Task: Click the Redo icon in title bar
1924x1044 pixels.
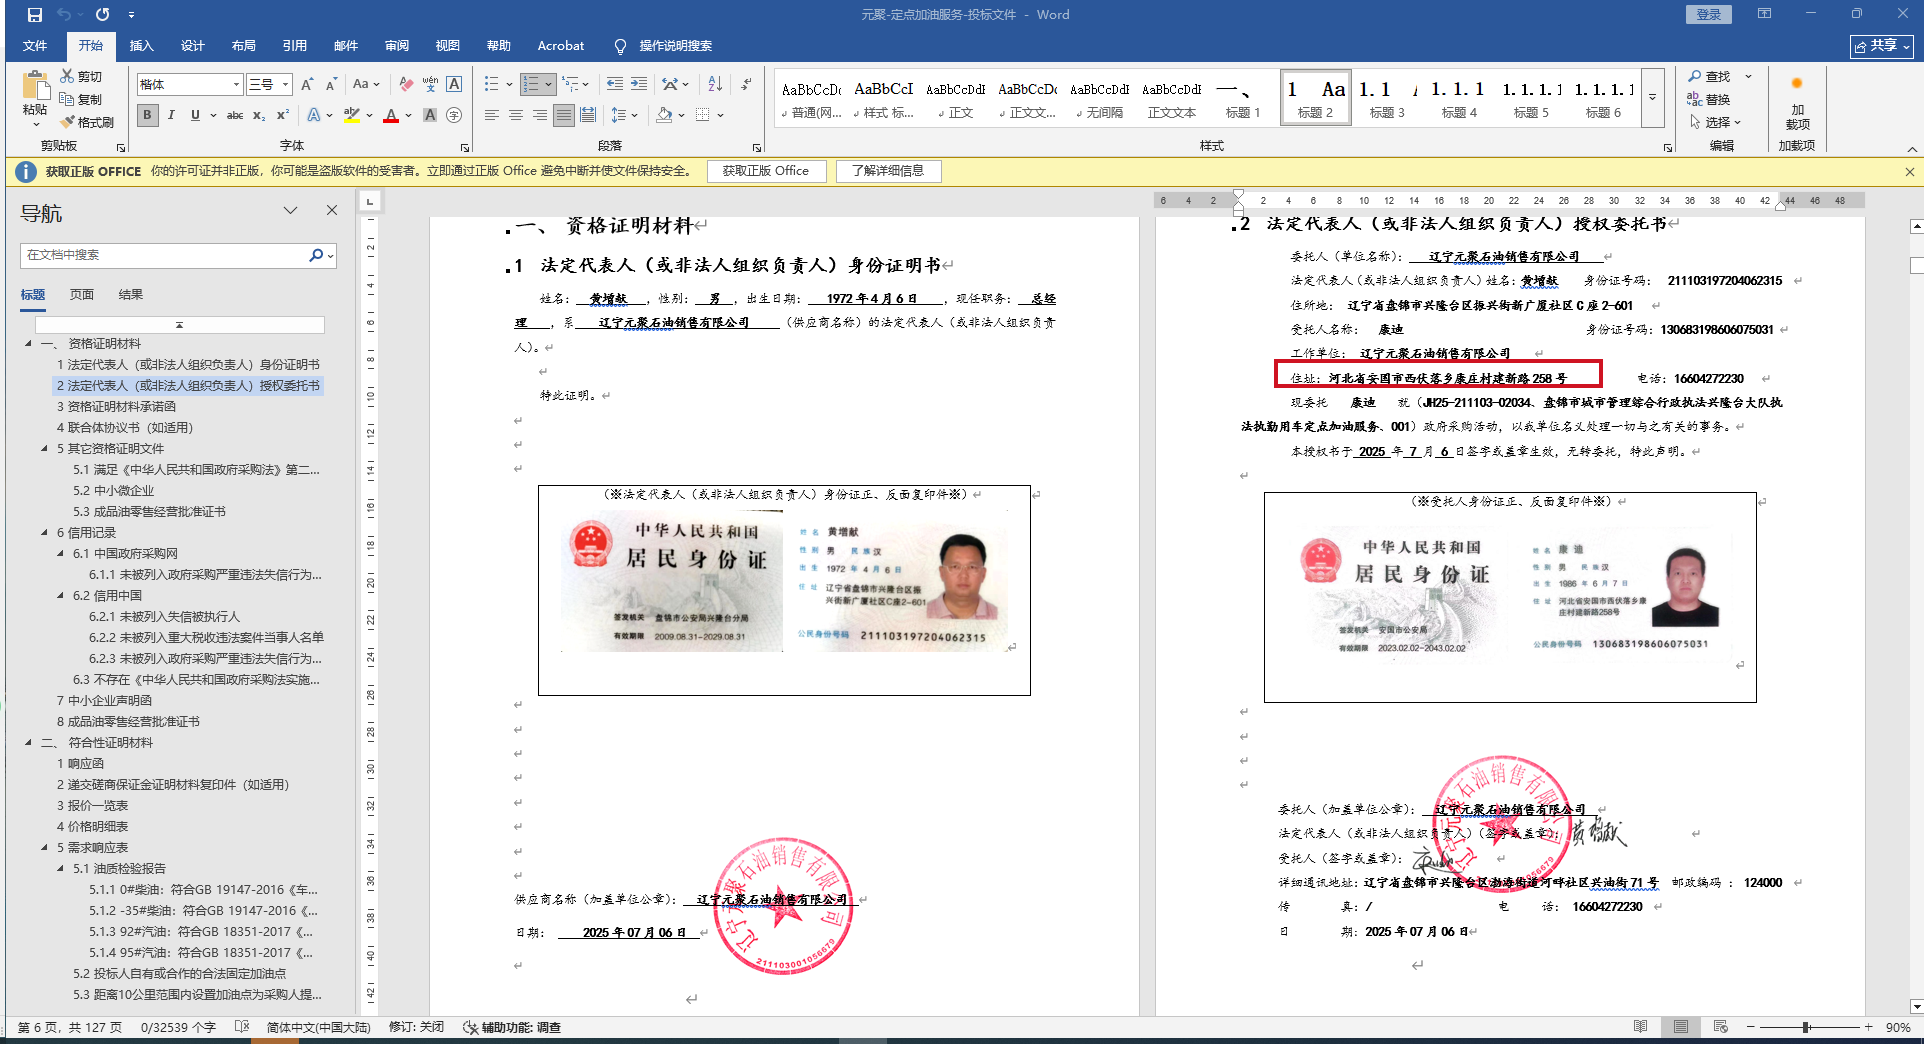Action: pos(102,15)
